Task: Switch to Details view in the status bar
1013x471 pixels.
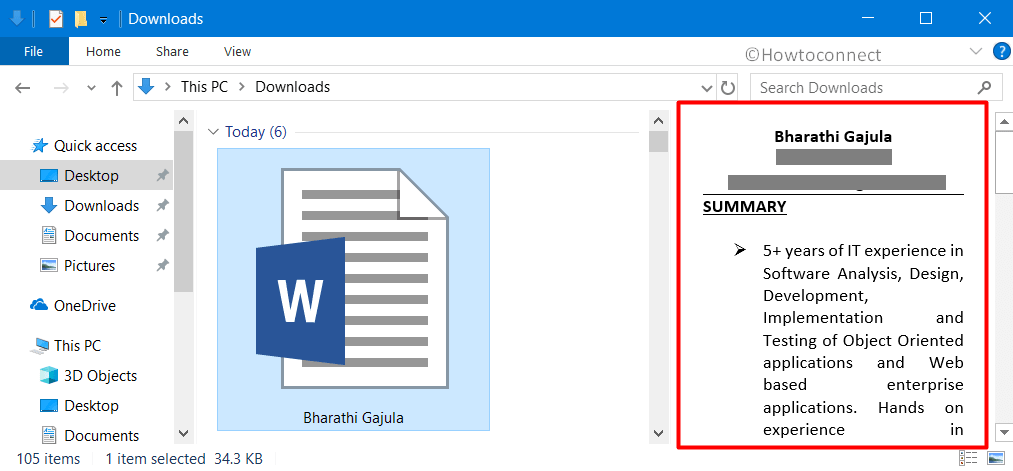Action: pos(968,458)
